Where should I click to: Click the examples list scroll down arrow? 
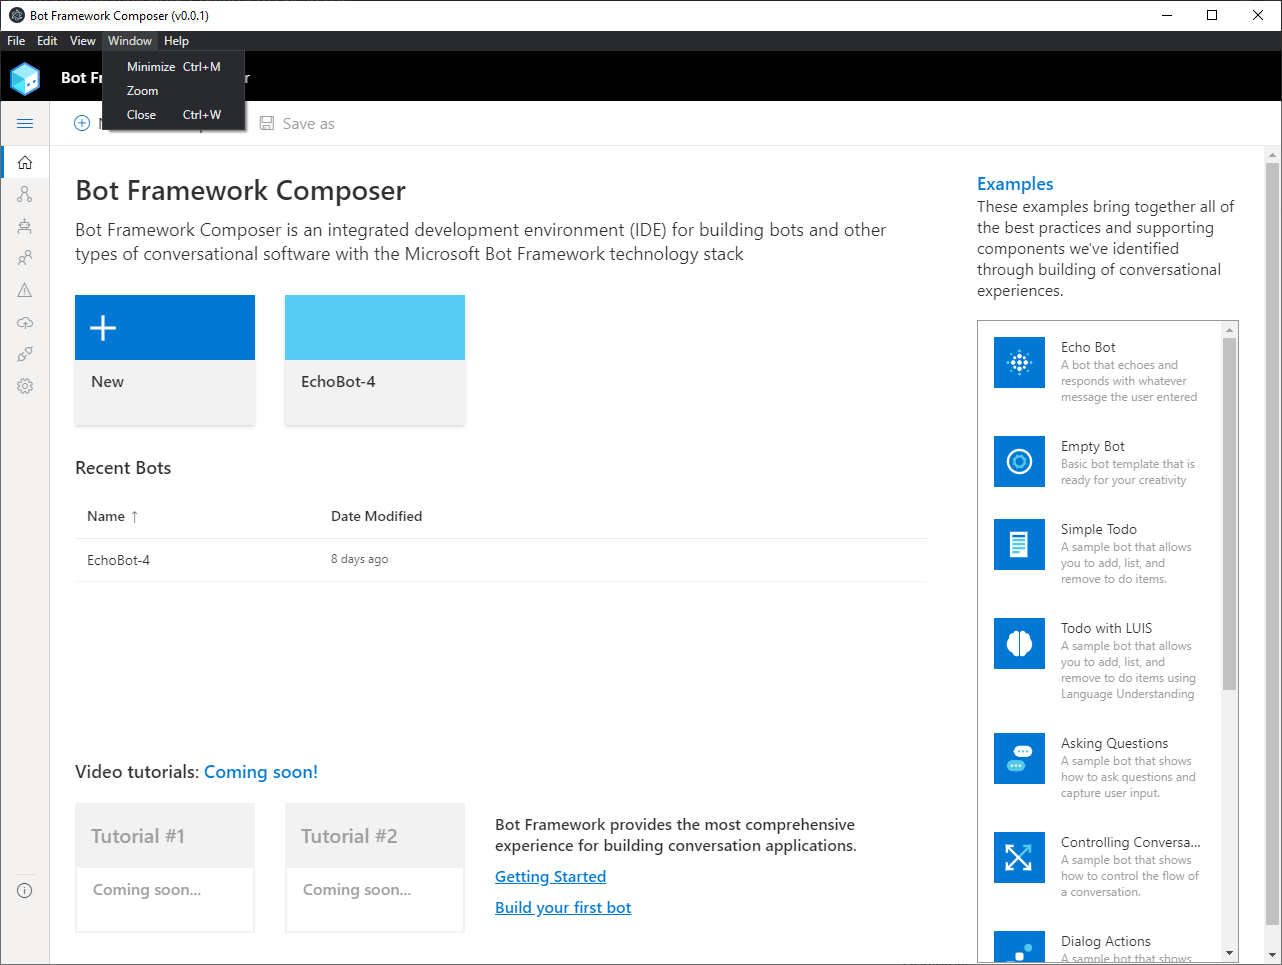[x=1229, y=954]
